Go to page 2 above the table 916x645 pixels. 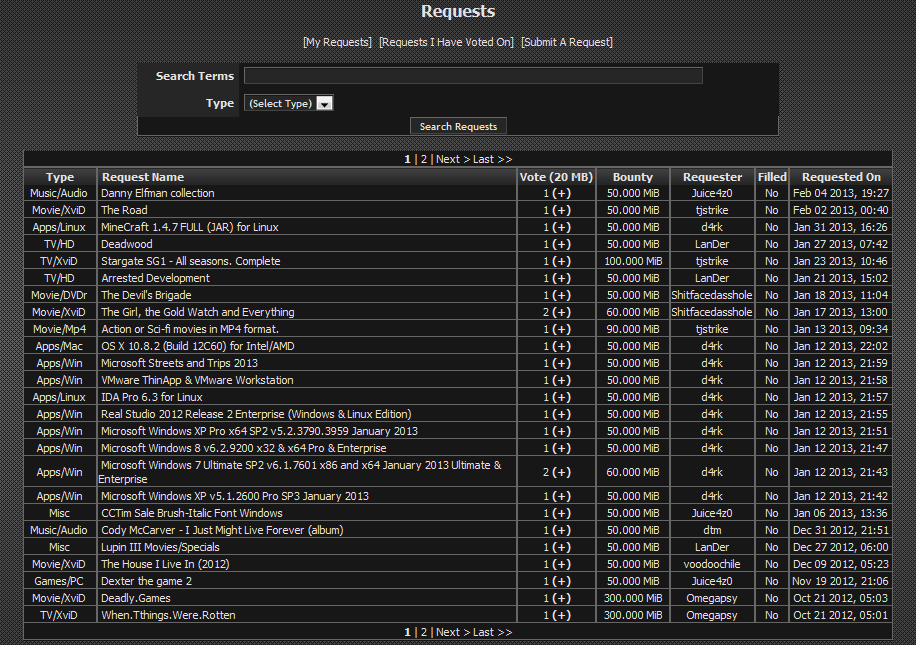click(x=424, y=159)
